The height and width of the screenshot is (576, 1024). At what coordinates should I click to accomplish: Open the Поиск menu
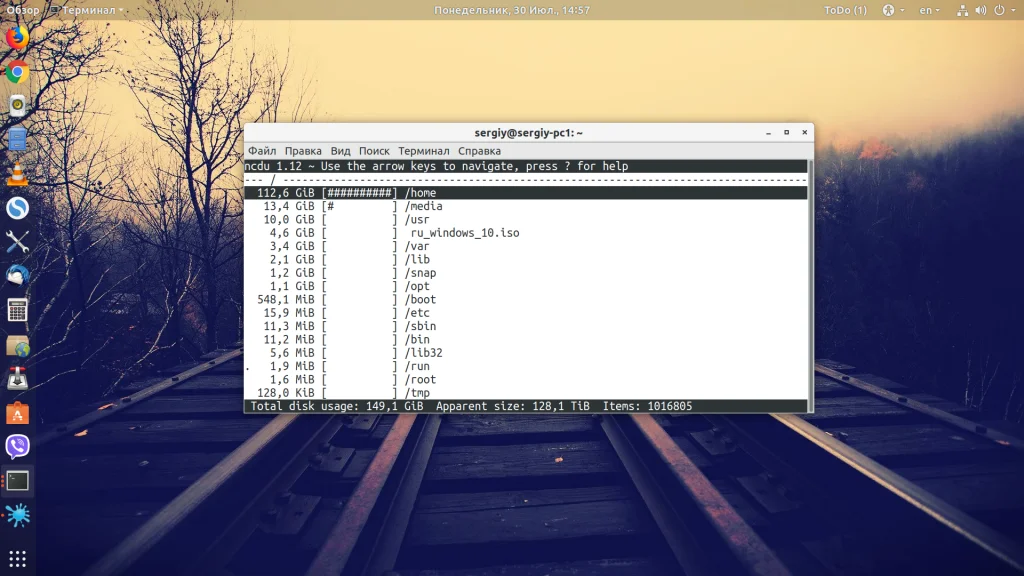click(374, 151)
